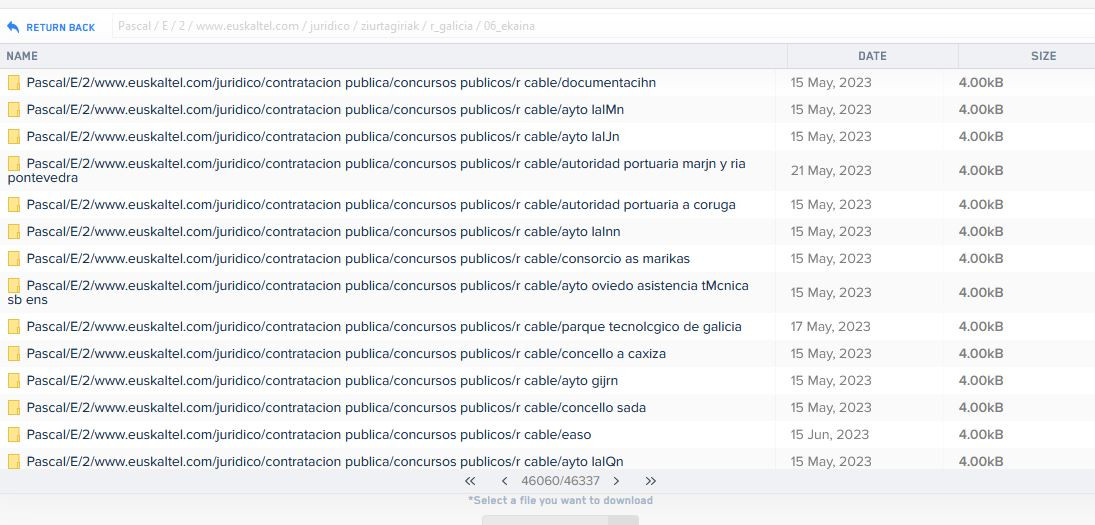The image size is (1095, 525).
Task: Click folder icon for consorcio as marikas
Action: [x=14, y=259]
